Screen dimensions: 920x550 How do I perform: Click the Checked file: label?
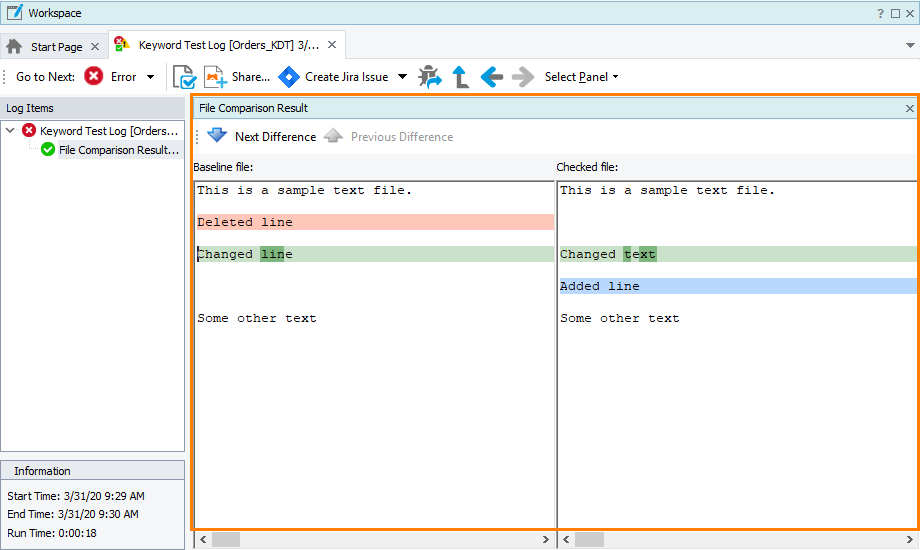[587, 167]
